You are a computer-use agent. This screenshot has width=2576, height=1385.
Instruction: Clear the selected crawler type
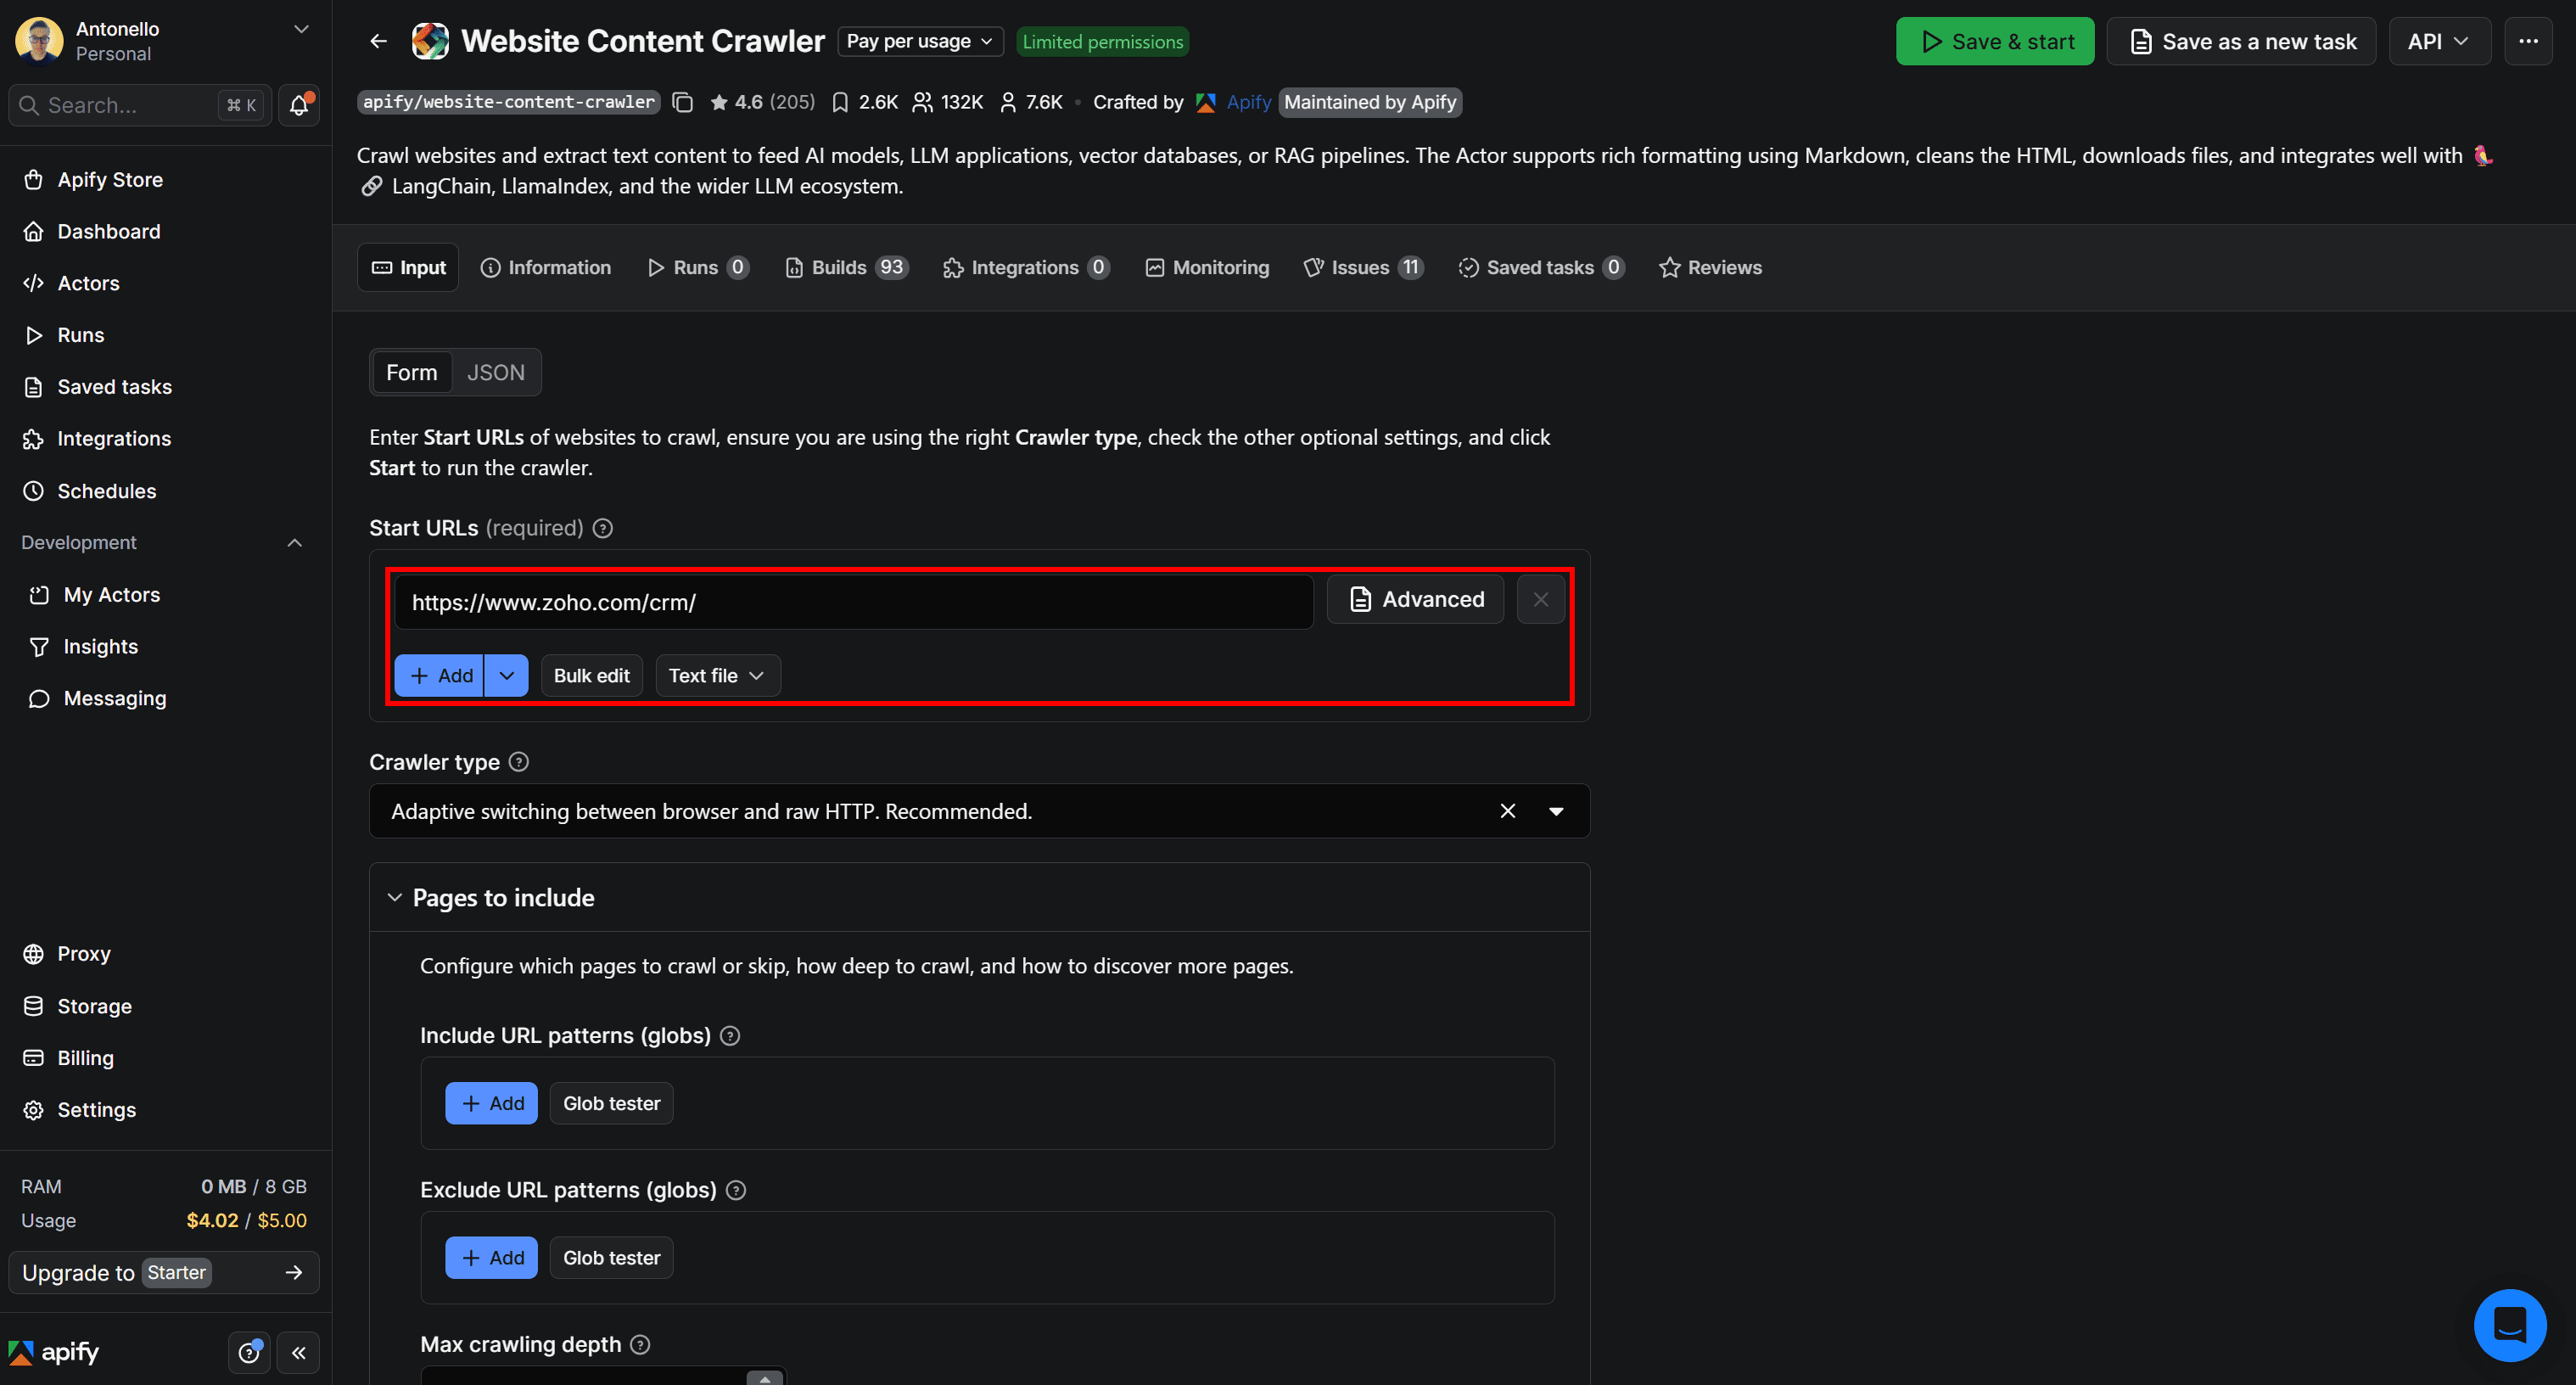[1507, 811]
